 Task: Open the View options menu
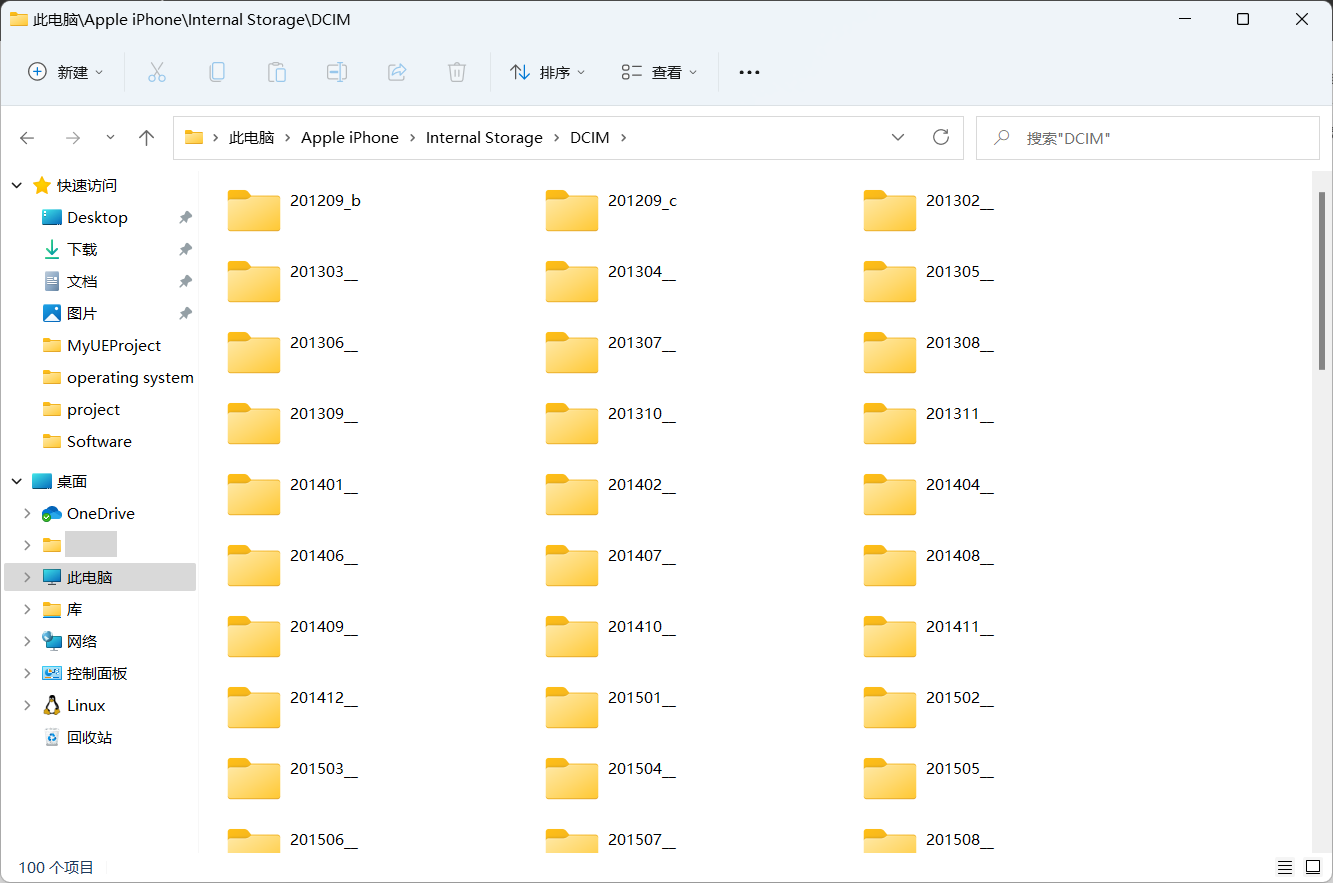tap(659, 72)
